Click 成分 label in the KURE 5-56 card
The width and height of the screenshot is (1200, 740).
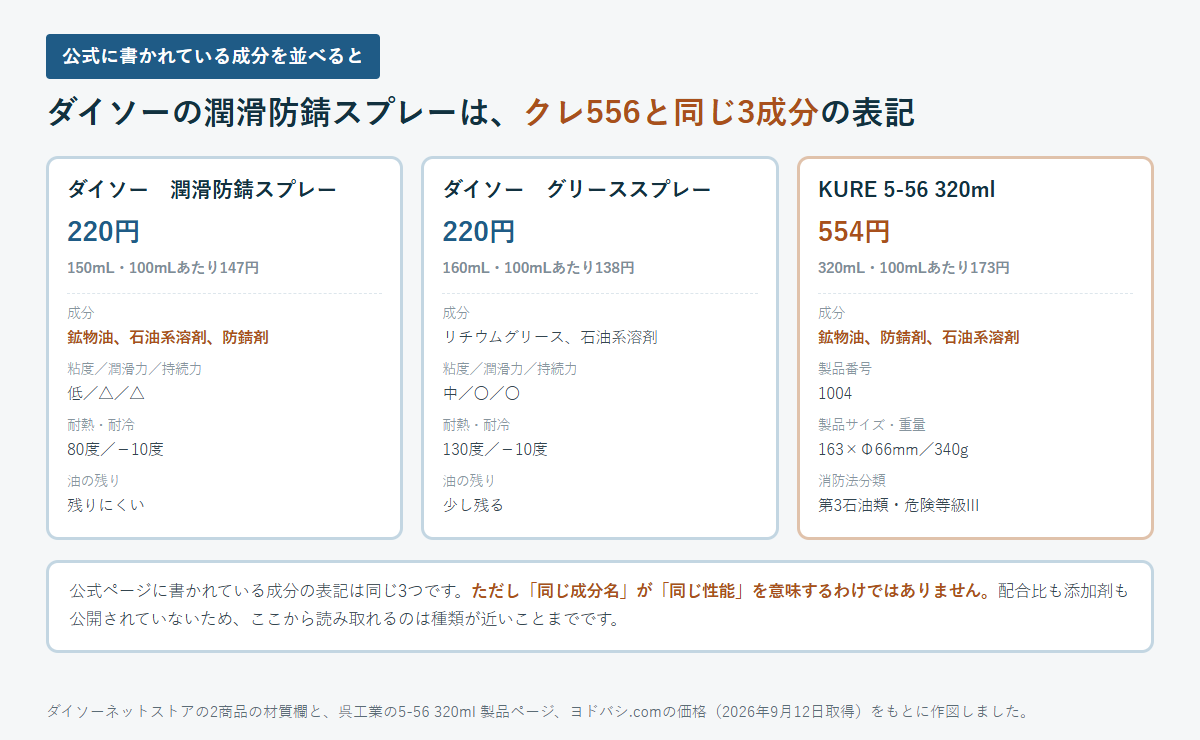(x=831, y=312)
